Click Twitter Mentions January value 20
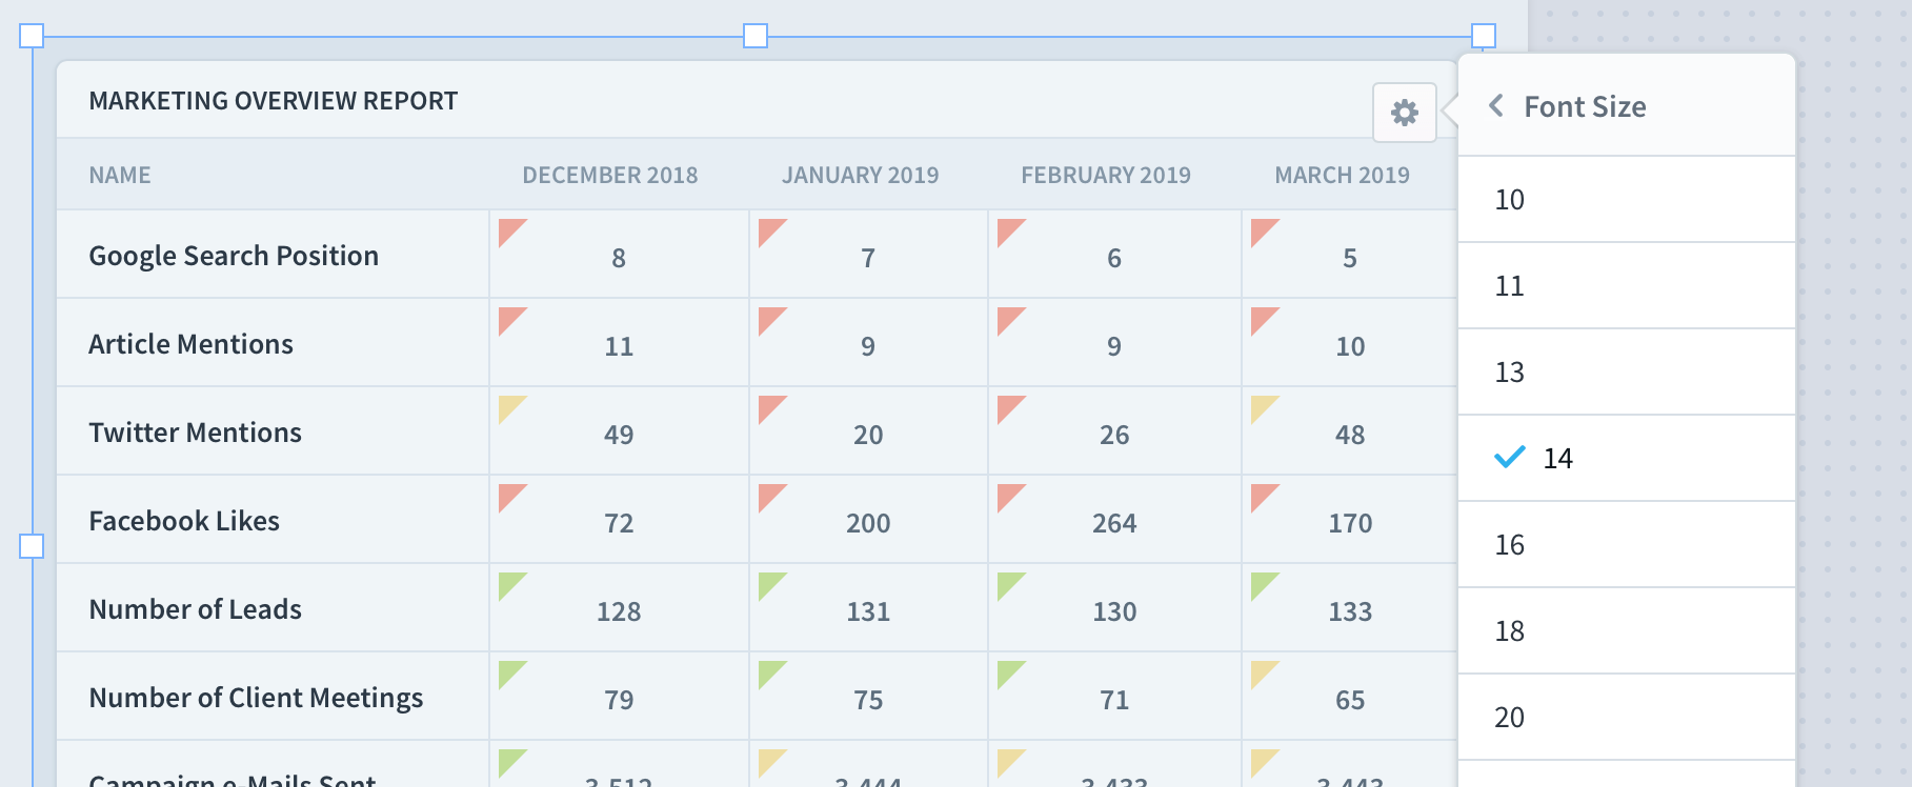Screen dimensions: 1912x787 coord(868,434)
